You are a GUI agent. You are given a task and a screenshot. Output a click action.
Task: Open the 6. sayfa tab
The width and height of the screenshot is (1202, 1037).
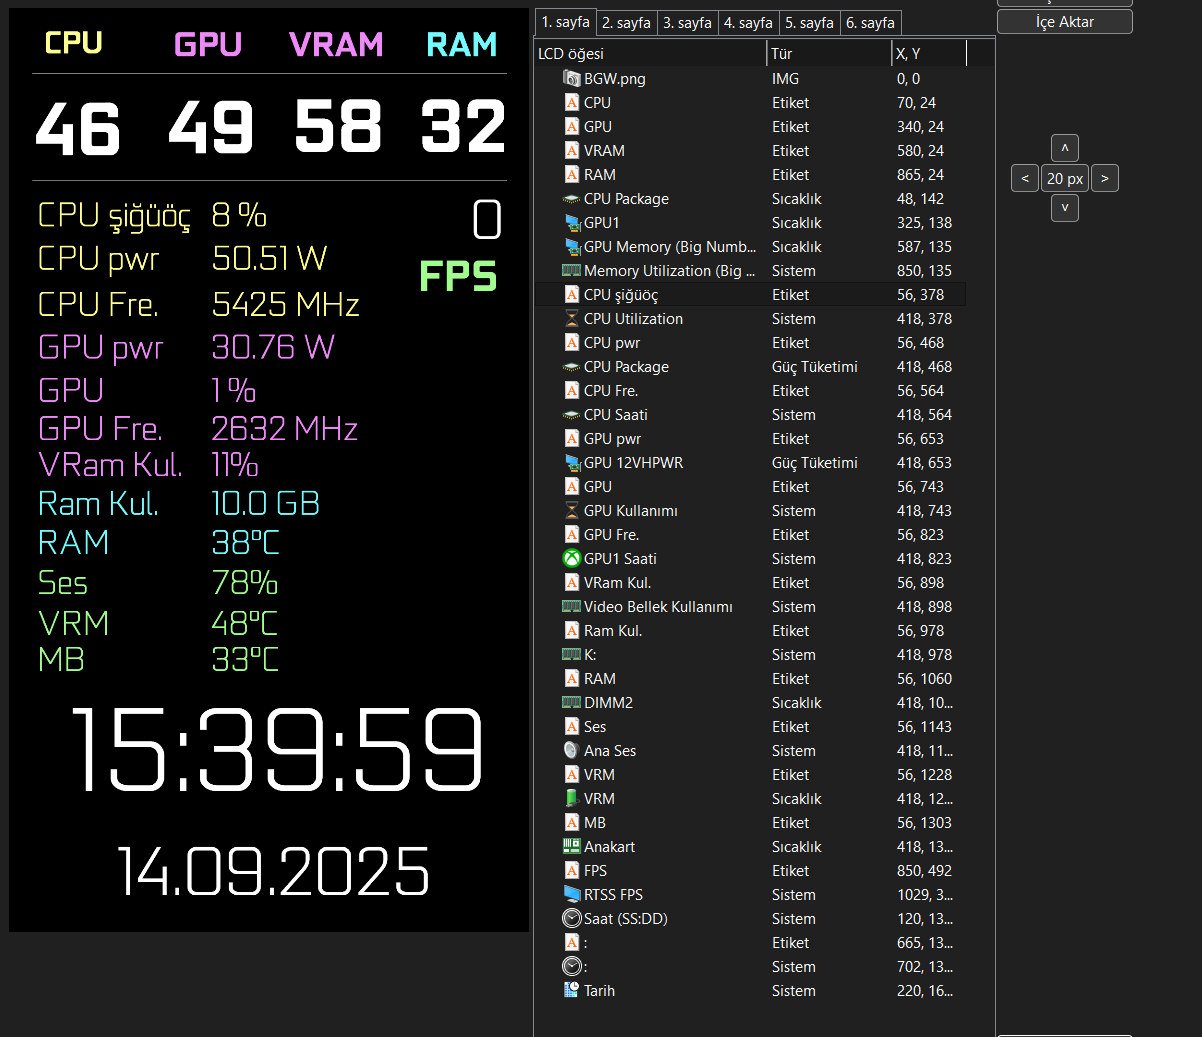871,22
